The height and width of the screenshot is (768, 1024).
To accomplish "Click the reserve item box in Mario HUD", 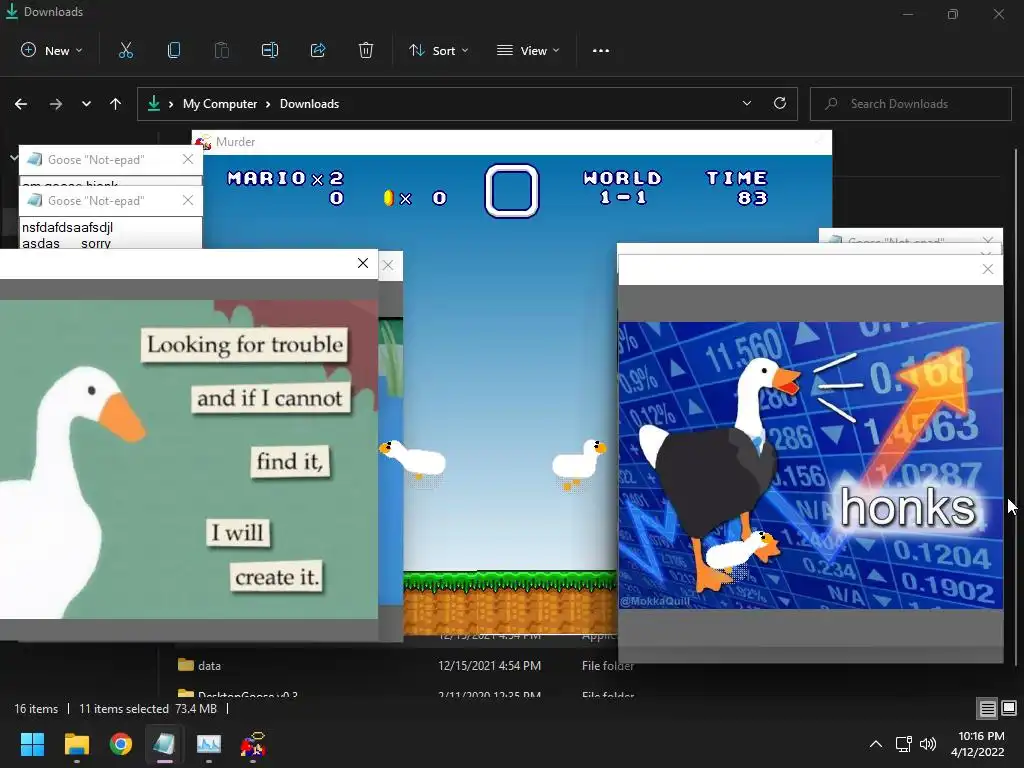I will [x=512, y=190].
